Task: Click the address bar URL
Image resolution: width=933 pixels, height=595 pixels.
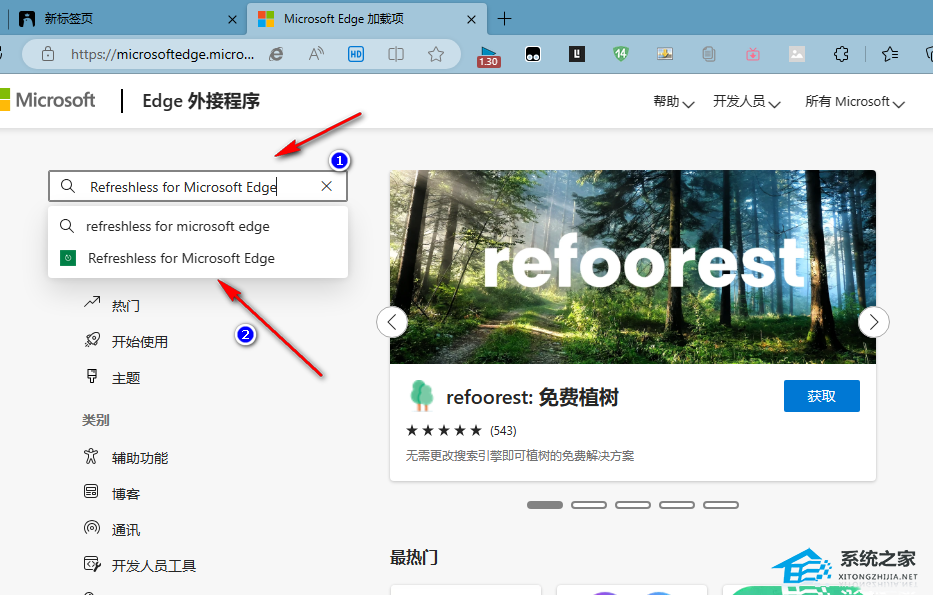Action: (162, 54)
